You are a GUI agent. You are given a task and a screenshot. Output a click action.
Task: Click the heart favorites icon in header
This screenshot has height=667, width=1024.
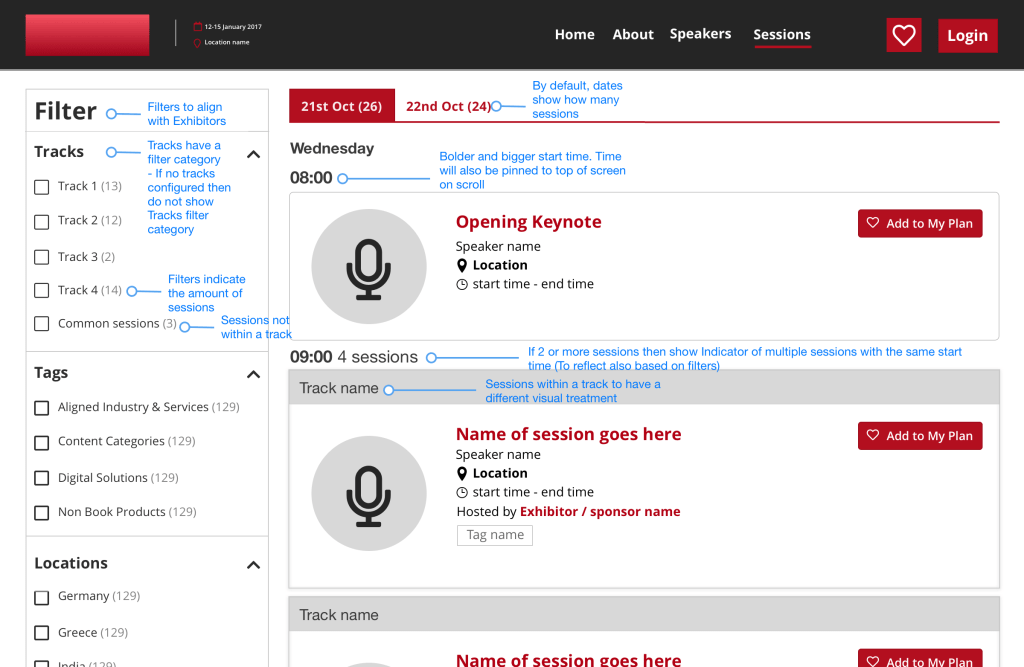tap(903, 35)
